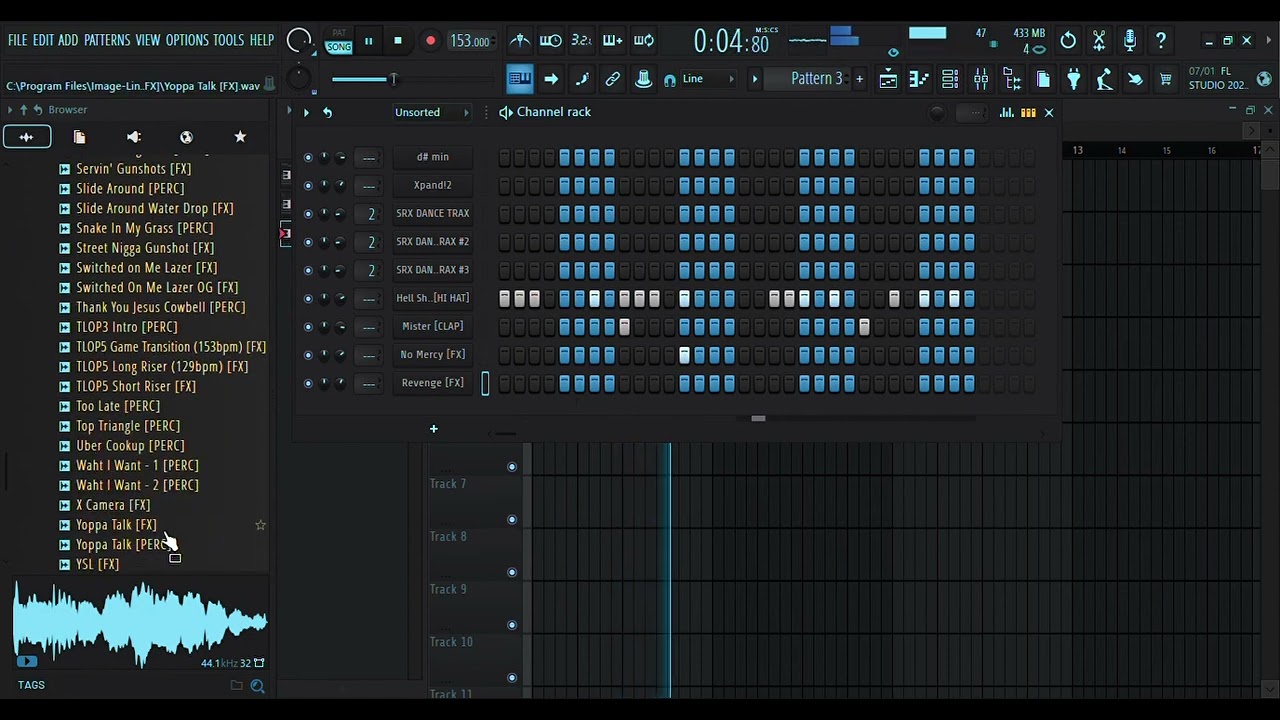Viewport: 1280px width, 720px height.
Task: Select the browser files tab icon
Action: (x=80, y=137)
